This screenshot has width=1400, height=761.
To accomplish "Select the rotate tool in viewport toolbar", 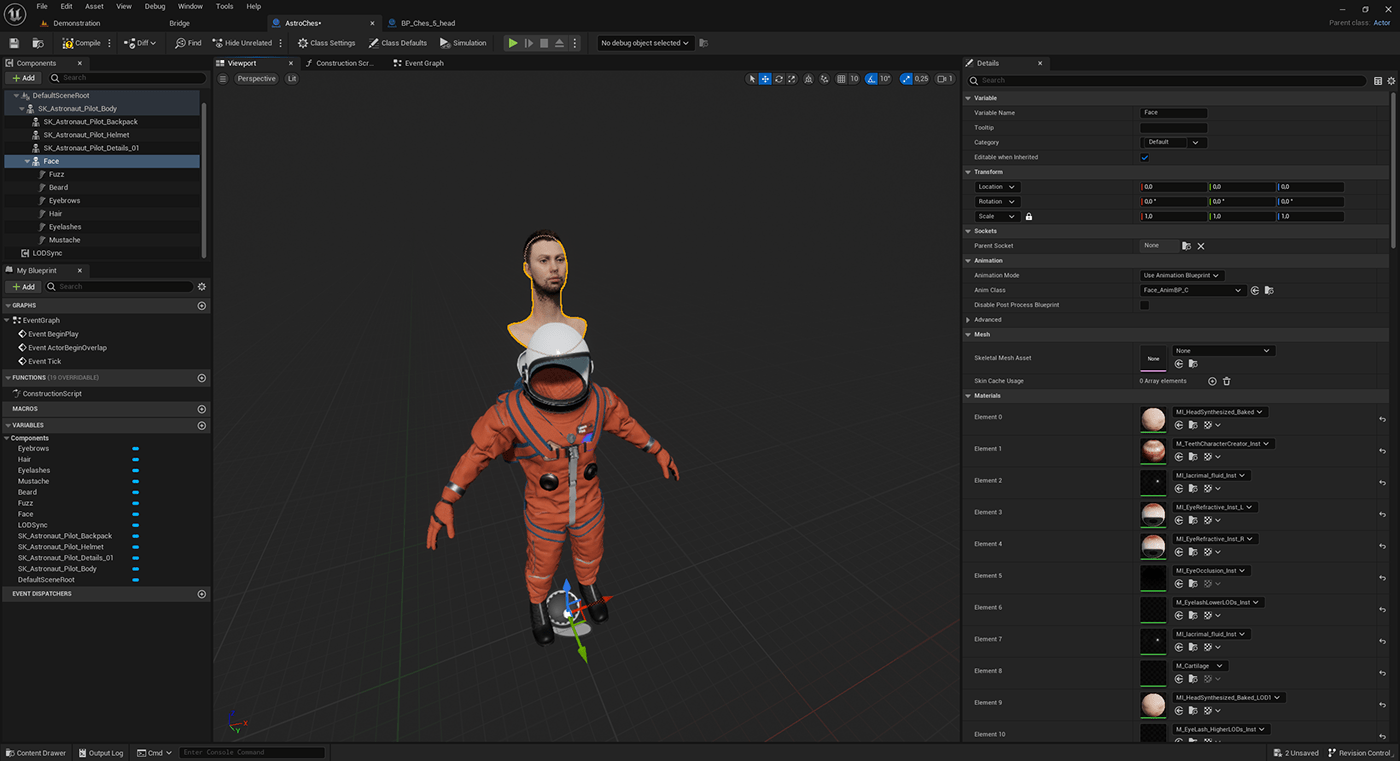I will tap(779, 79).
